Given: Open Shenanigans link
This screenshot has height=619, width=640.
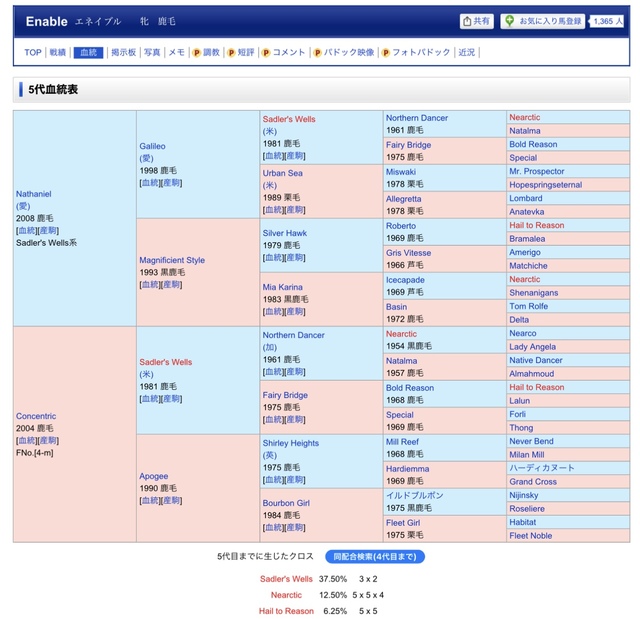Looking at the screenshot, I should [533, 293].
